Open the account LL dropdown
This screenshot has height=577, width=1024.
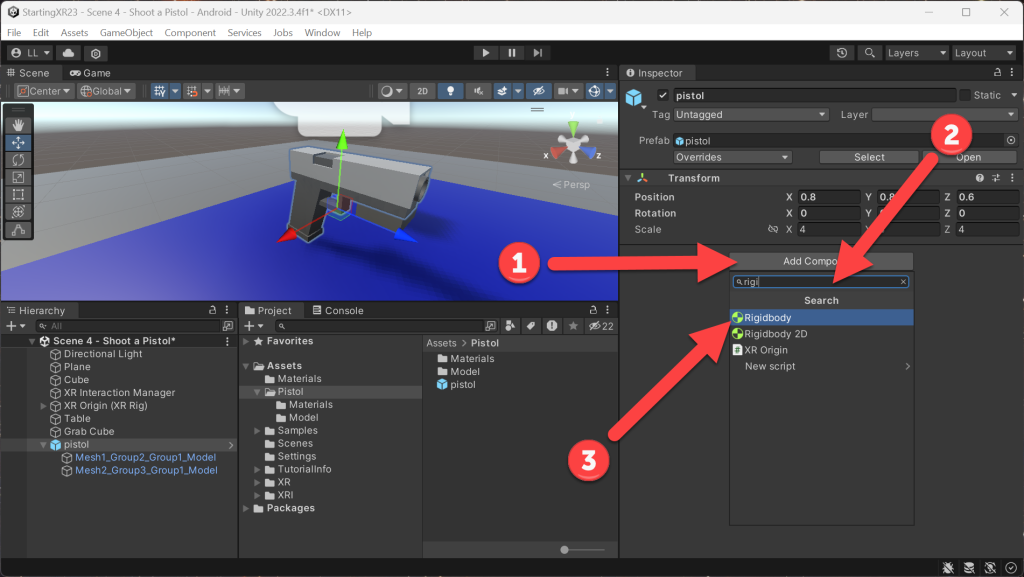30,53
